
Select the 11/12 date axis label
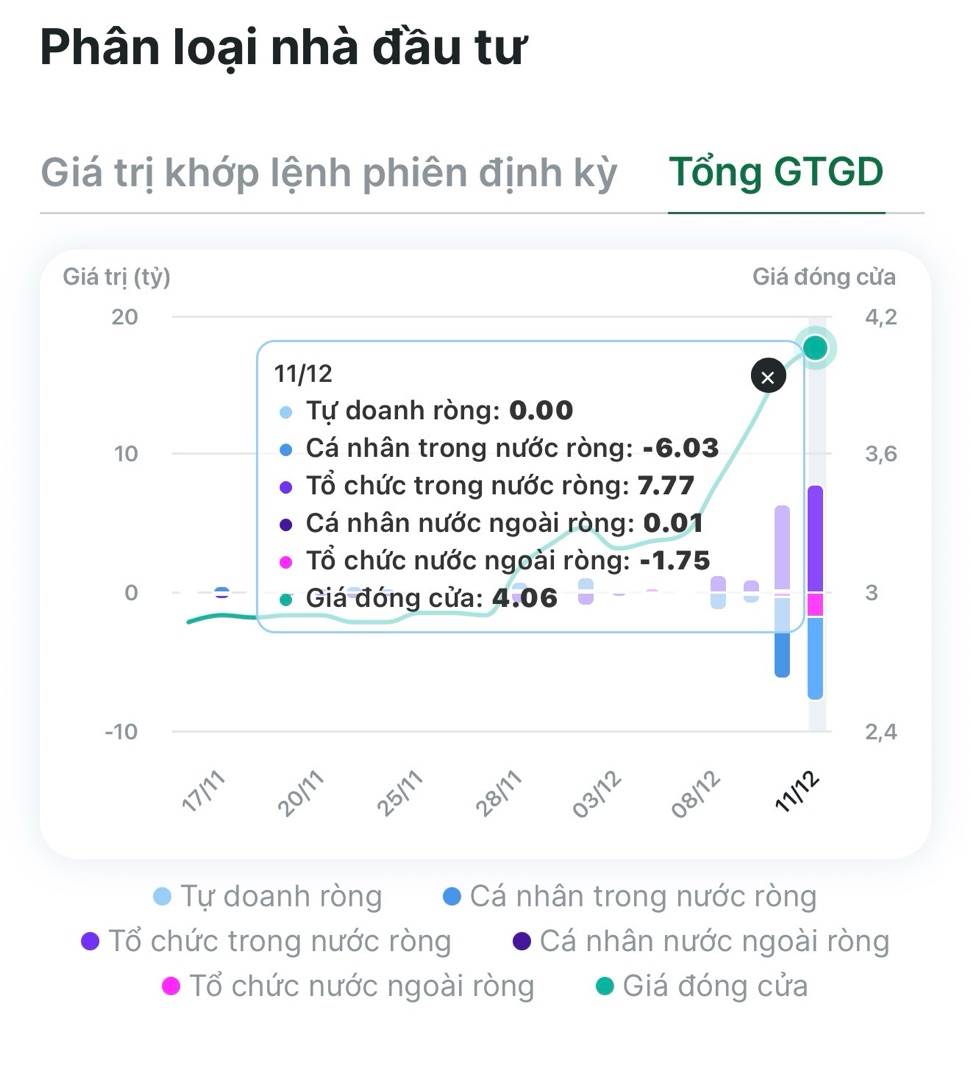pyautogui.click(x=798, y=794)
